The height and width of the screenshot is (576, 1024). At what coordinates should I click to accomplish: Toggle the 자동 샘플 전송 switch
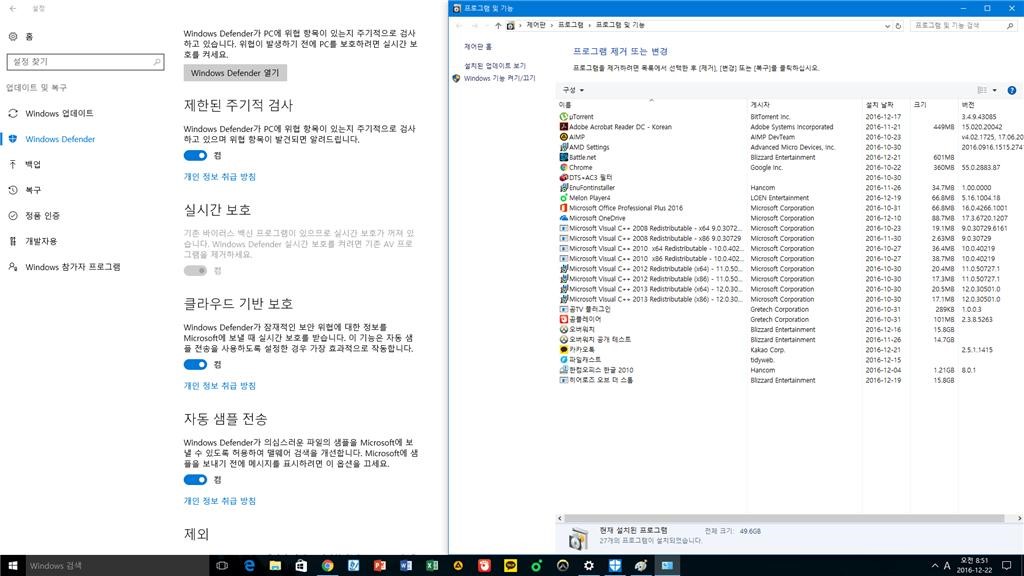(x=195, y=479)
